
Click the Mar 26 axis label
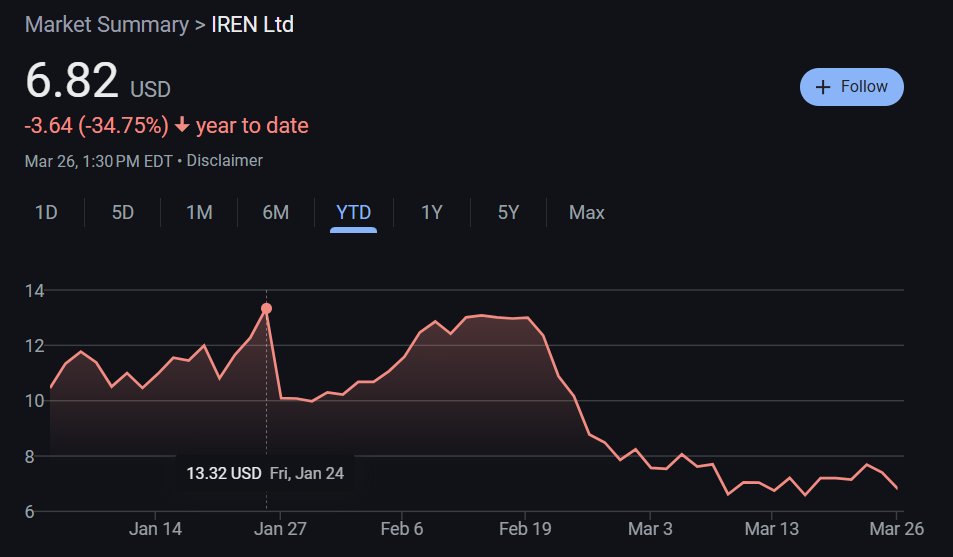[896, 528]
